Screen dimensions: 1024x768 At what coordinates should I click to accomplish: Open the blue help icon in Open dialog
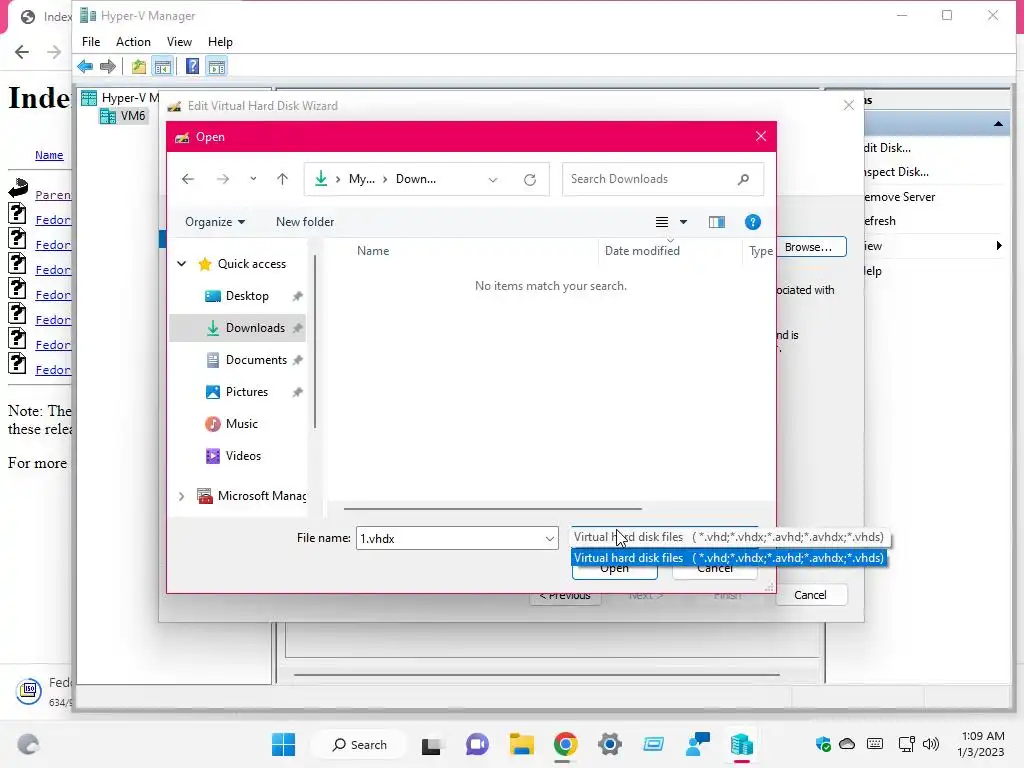[x=752, y=222]
